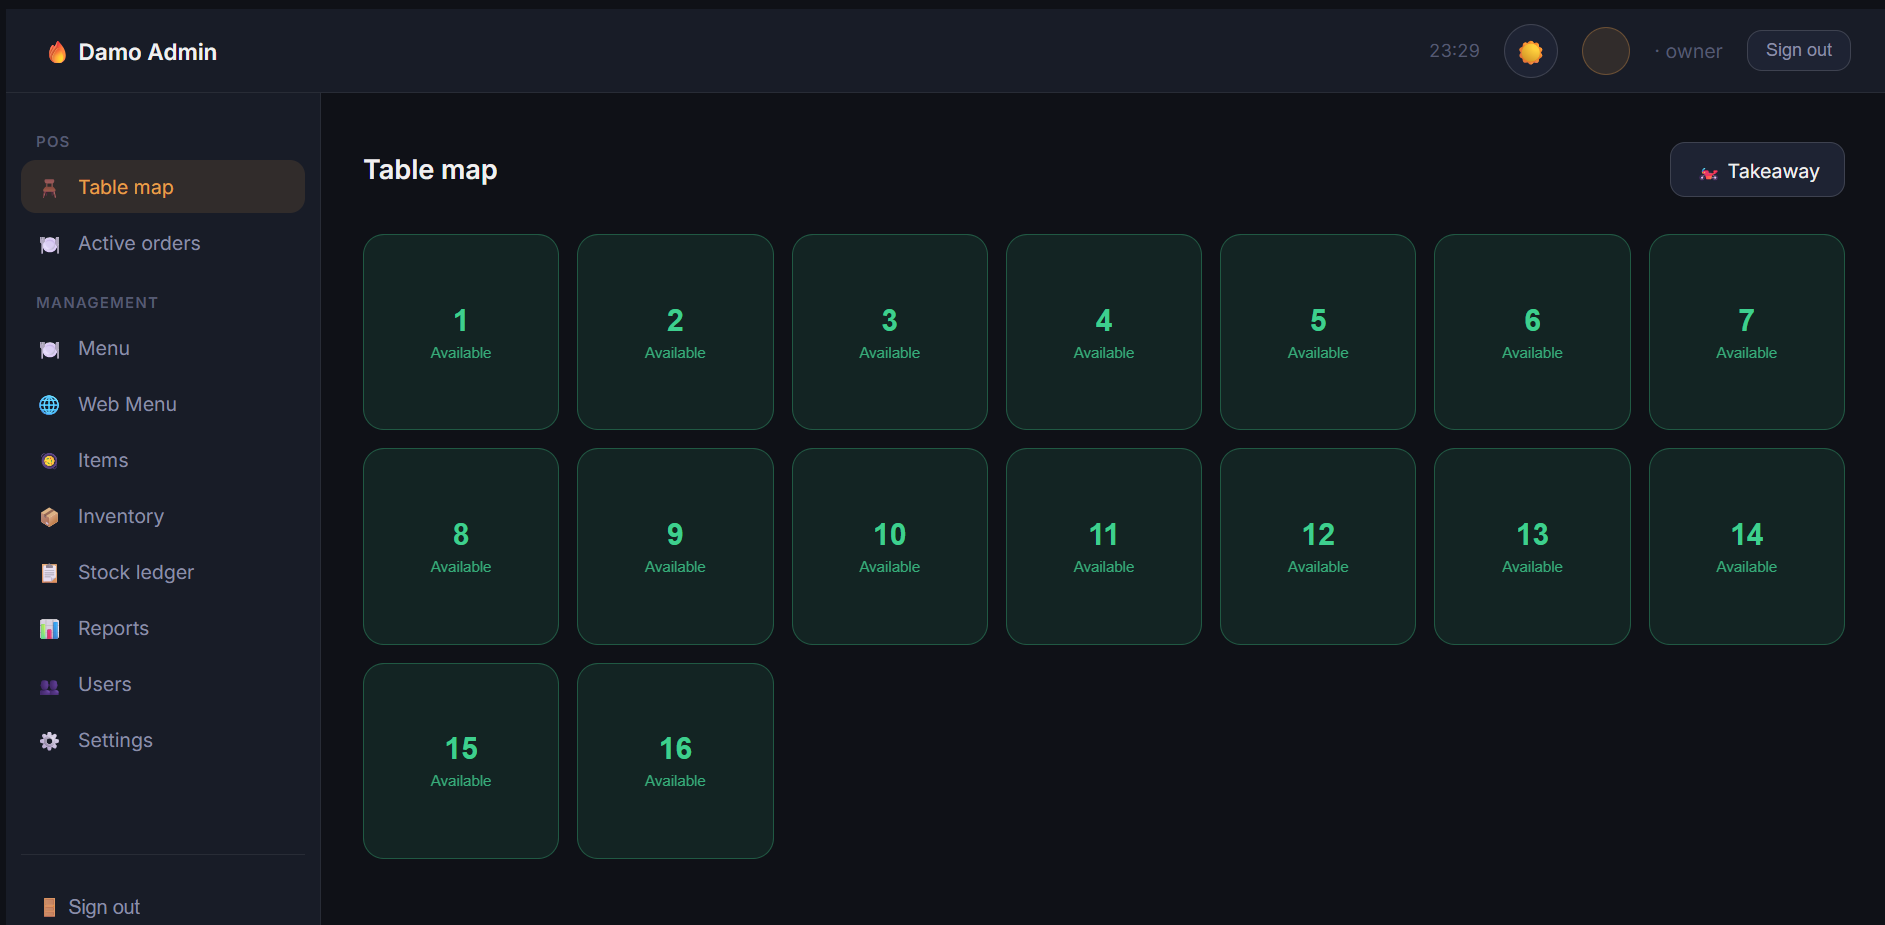Open table 16 on the map
The height and width of the screenshot is (925, 1885).
pyautogui.click(x=675, y=761)
